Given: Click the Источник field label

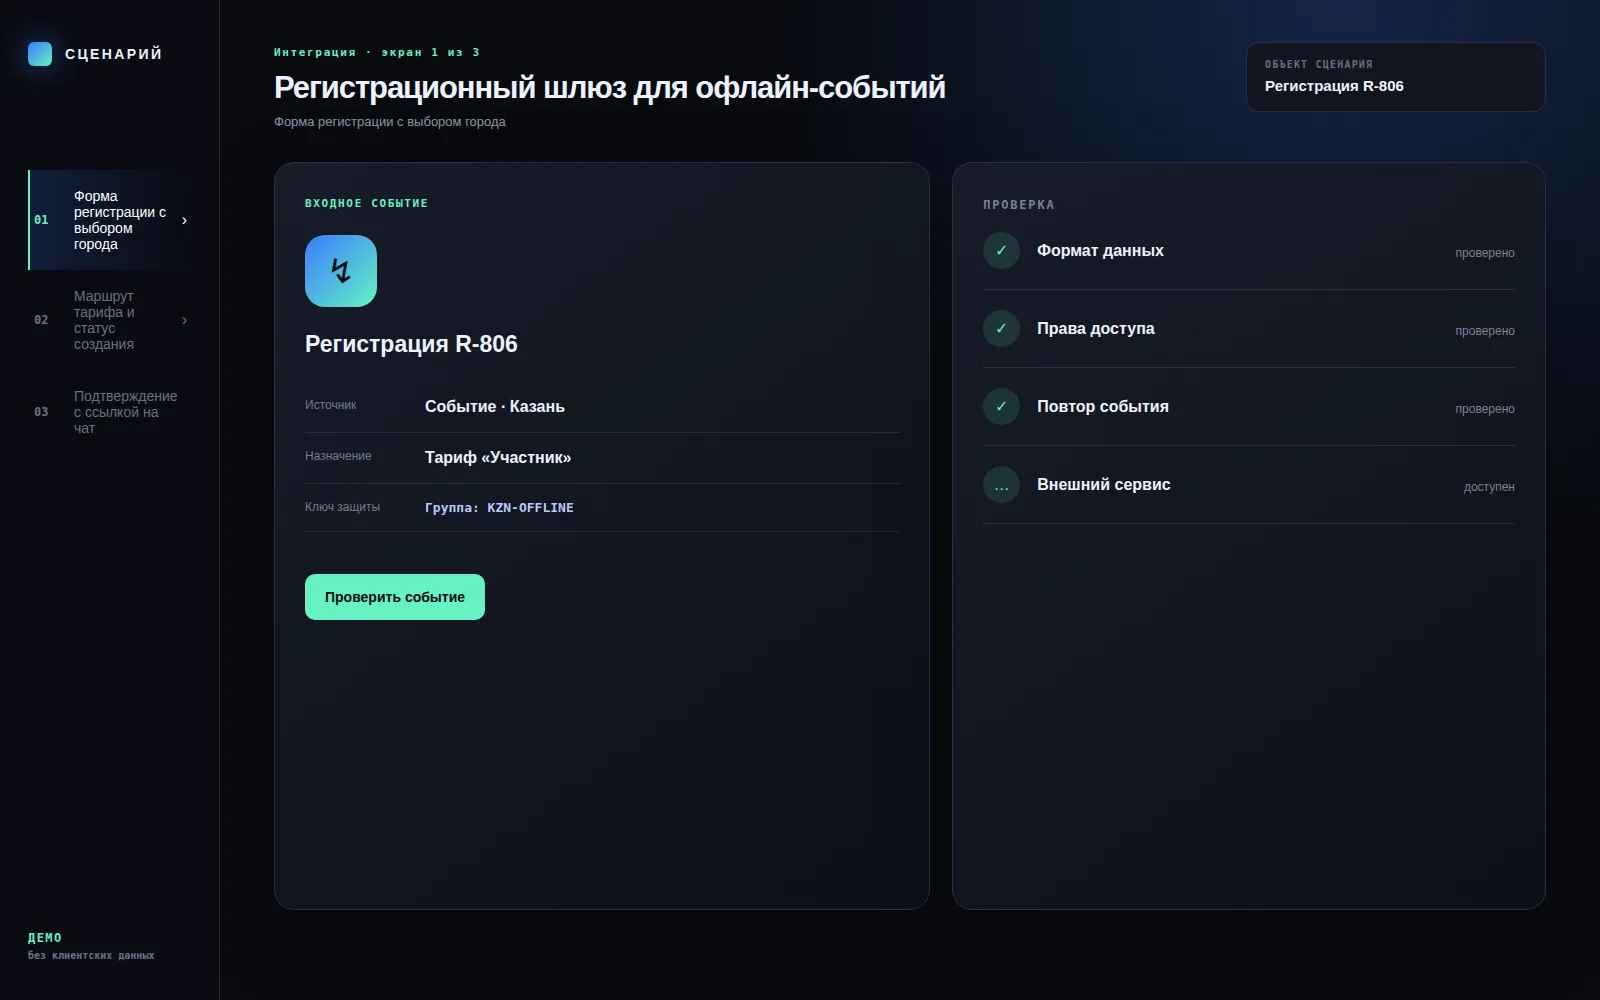Looking at the screenshot, I should click(x=330, y=405).
